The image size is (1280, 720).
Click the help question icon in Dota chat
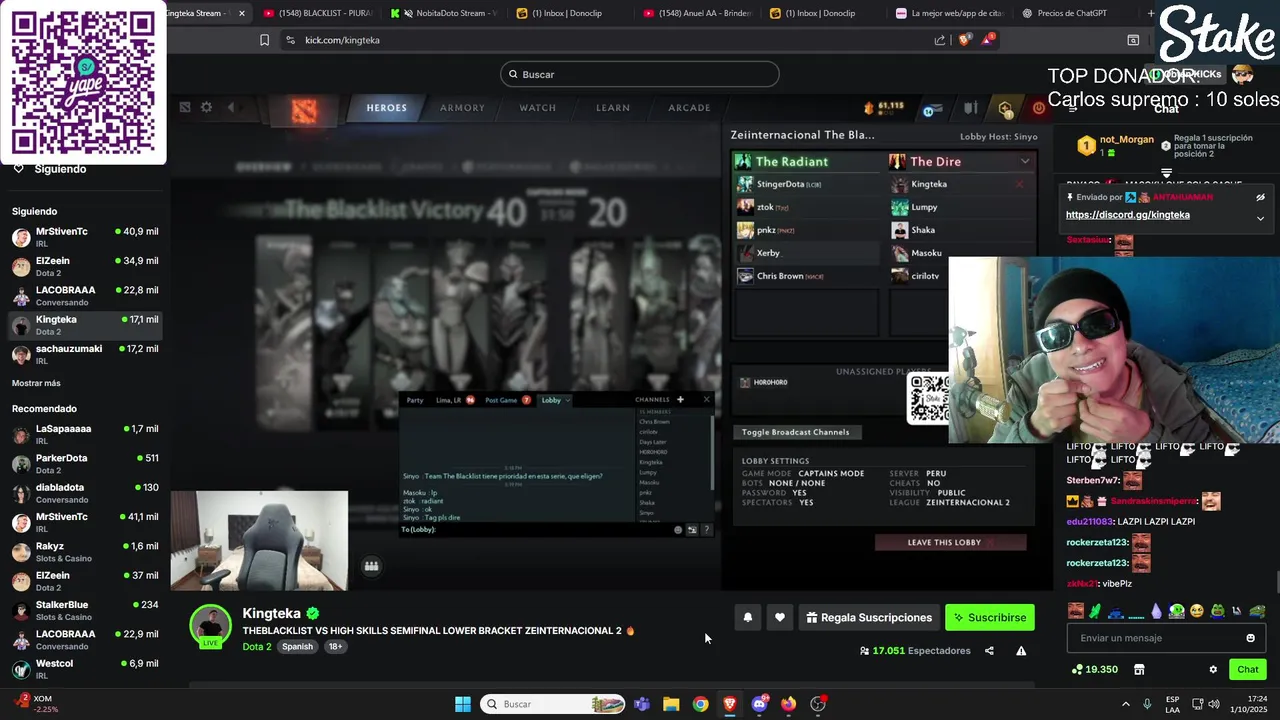pos(707,530)
